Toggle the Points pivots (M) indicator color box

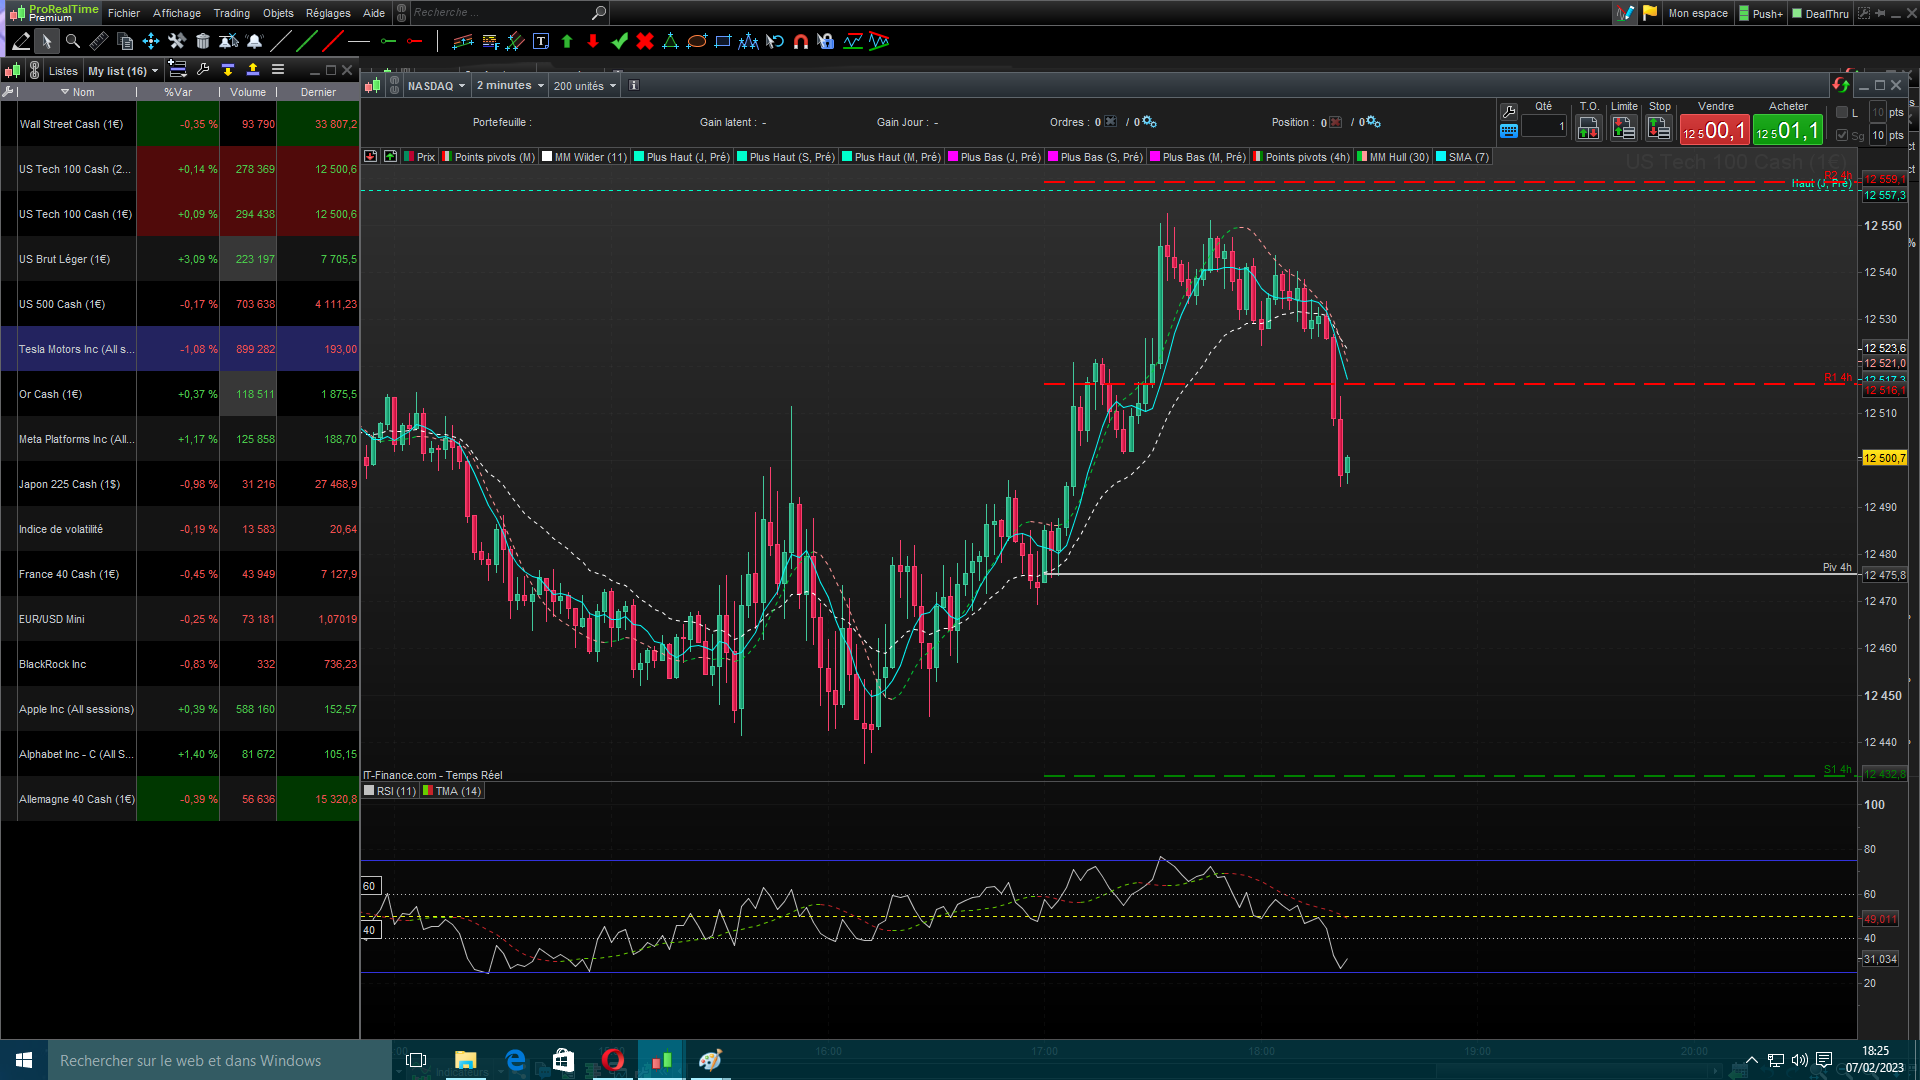click(x=447, y=157)
